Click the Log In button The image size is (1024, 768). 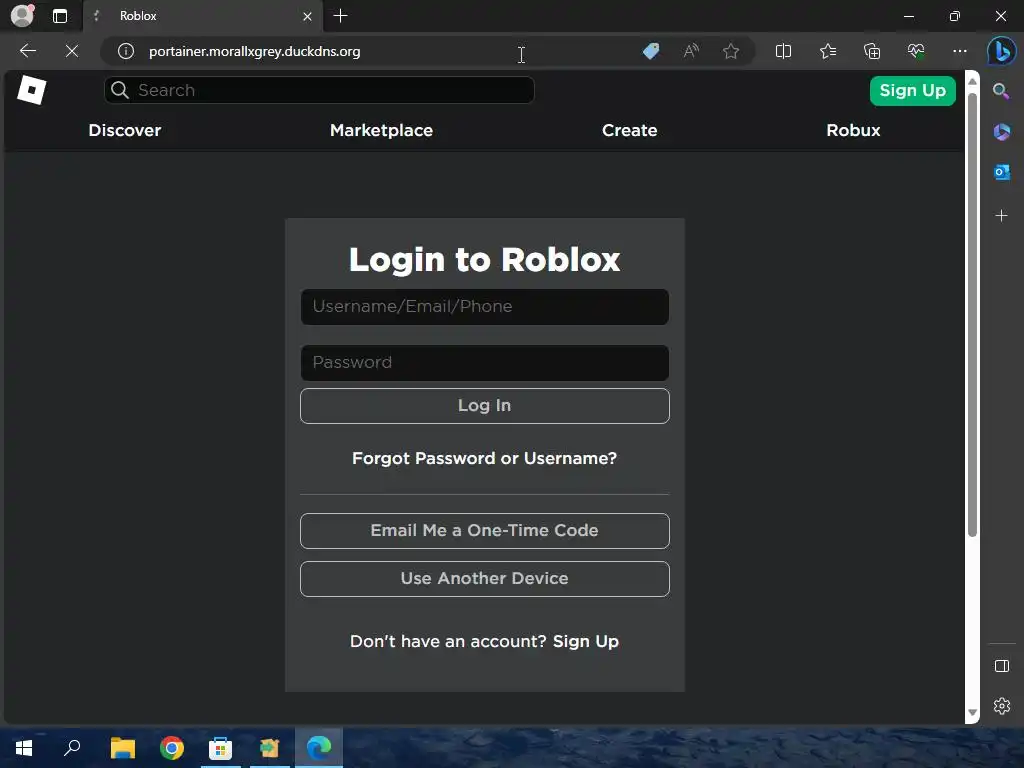click(485, 406)
